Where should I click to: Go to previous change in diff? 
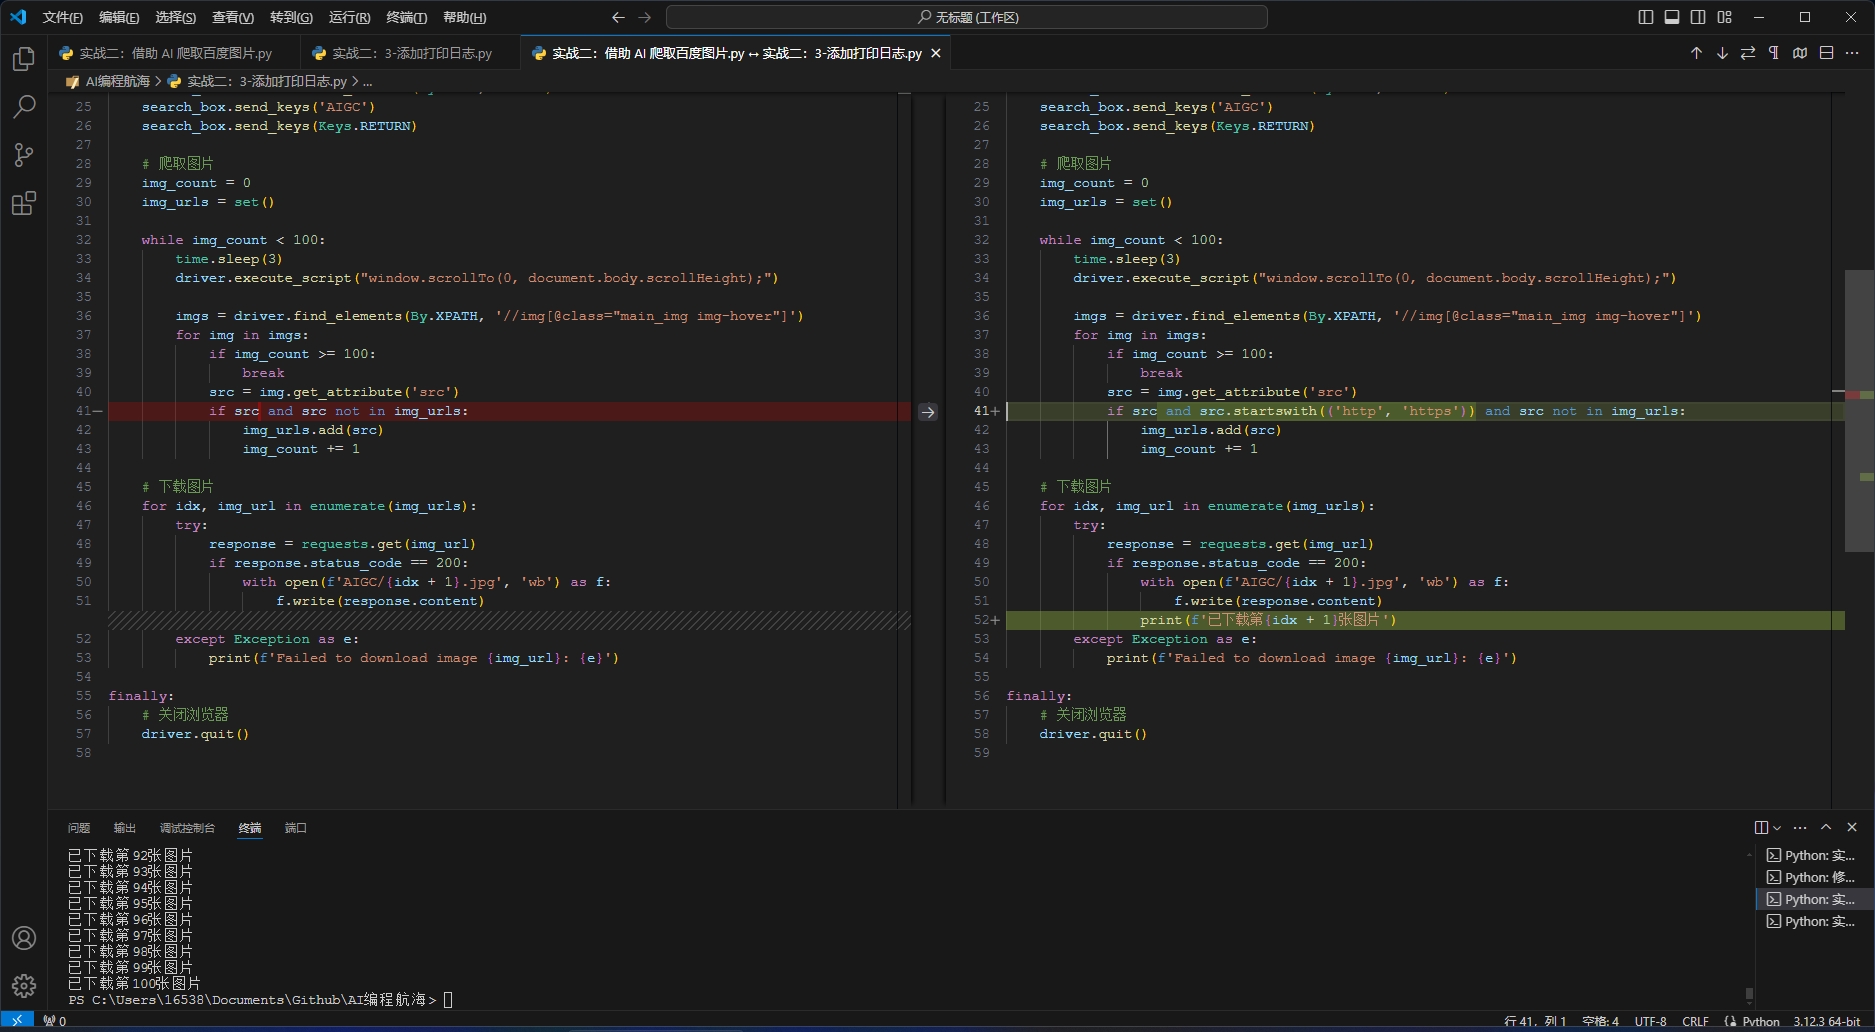(1696, 53)
